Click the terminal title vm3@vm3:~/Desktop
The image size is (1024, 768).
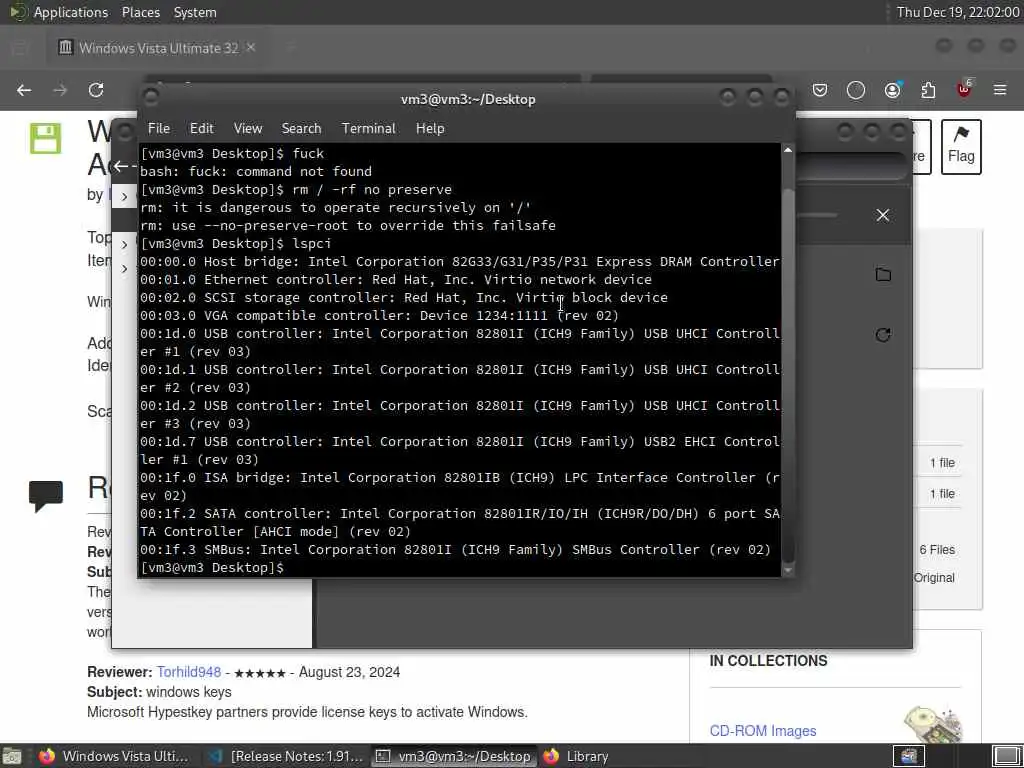468,99
